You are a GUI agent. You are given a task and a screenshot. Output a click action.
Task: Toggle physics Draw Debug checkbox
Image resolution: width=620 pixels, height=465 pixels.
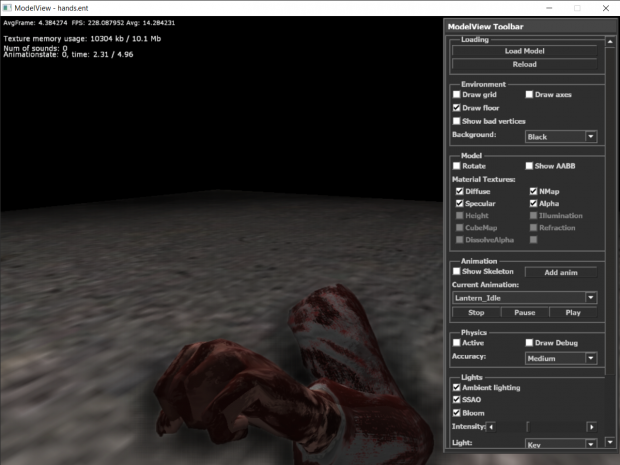529,343
